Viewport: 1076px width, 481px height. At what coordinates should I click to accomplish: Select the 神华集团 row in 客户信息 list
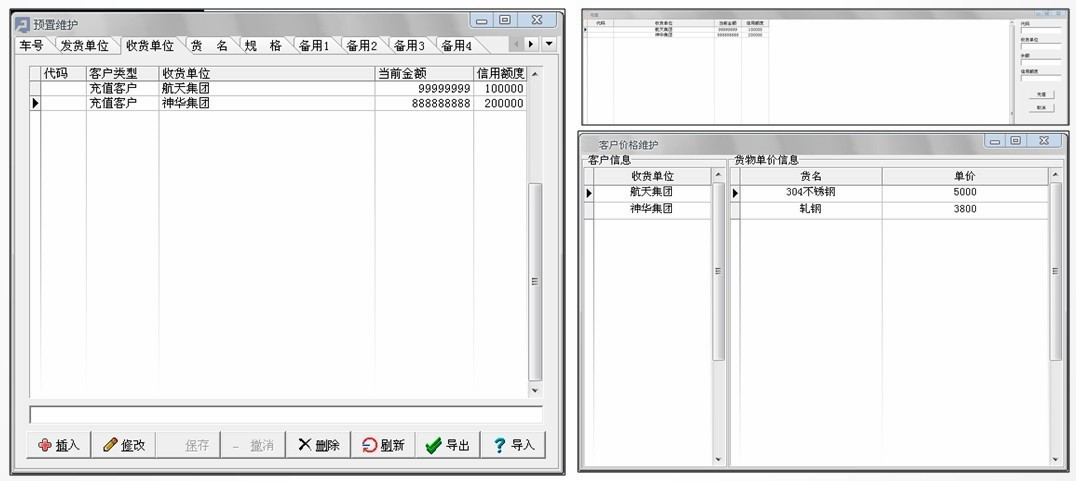tap(651, 210)
